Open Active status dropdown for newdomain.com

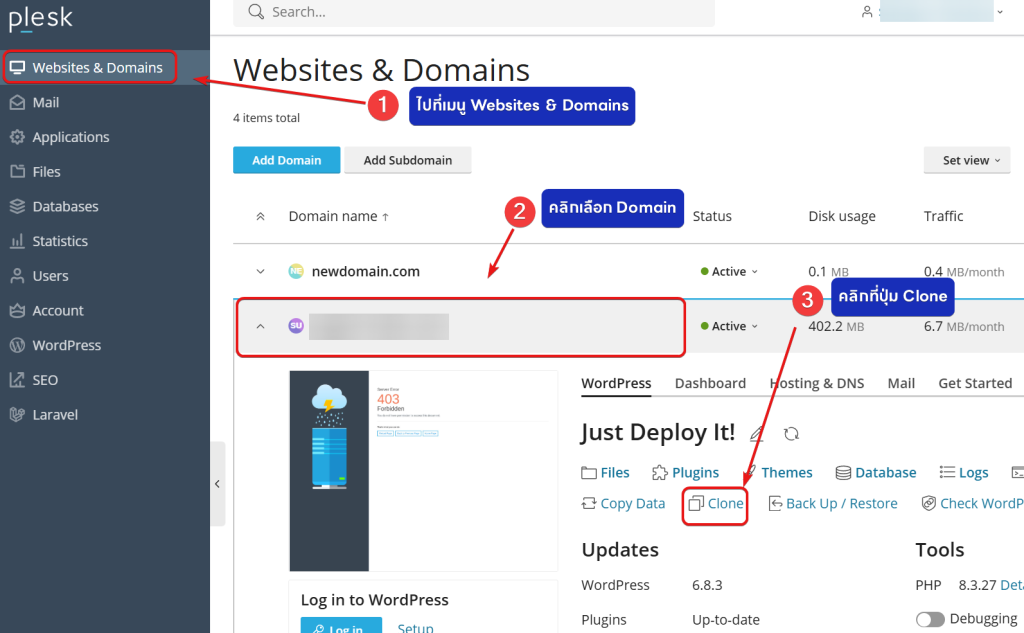coord(729,272)
